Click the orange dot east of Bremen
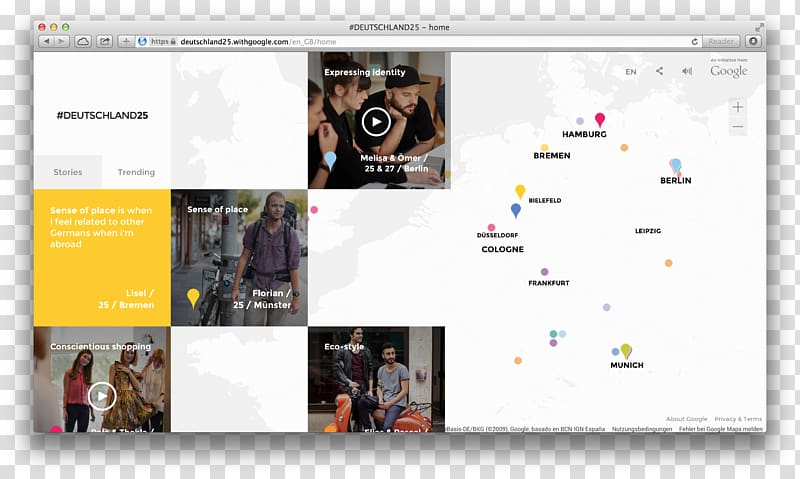This screenshot has width=800, height=479. (624, 148)
